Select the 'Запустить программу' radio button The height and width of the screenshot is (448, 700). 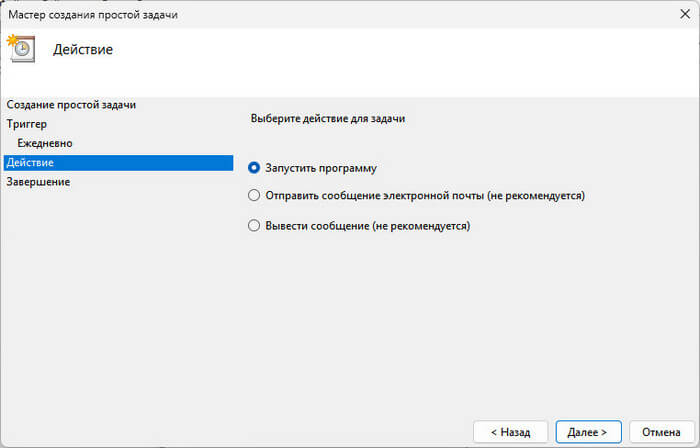[254, 168]
